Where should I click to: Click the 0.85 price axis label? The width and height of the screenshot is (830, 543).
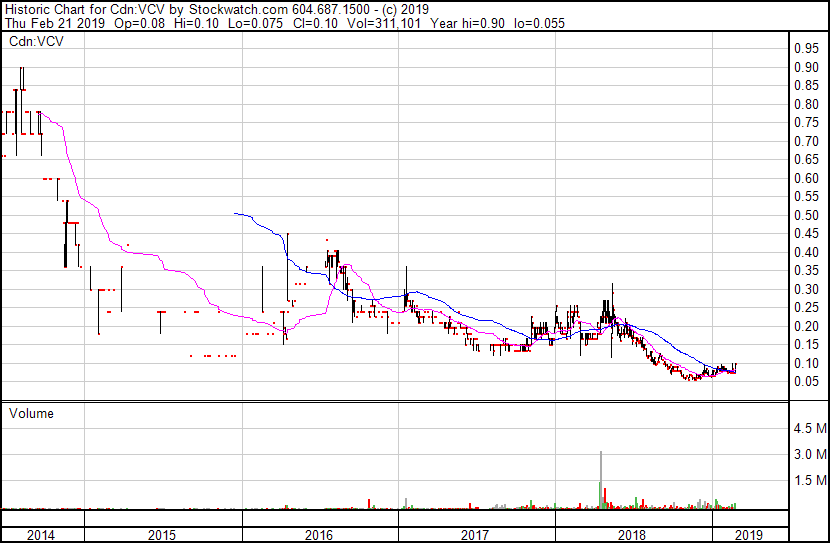(x=806, y=86)
